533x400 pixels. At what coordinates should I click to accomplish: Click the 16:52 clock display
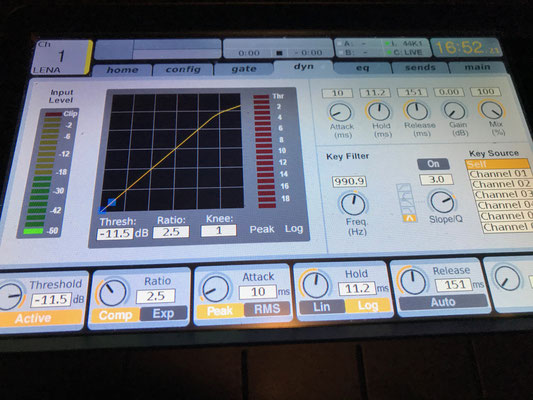(x=467, y=47)
